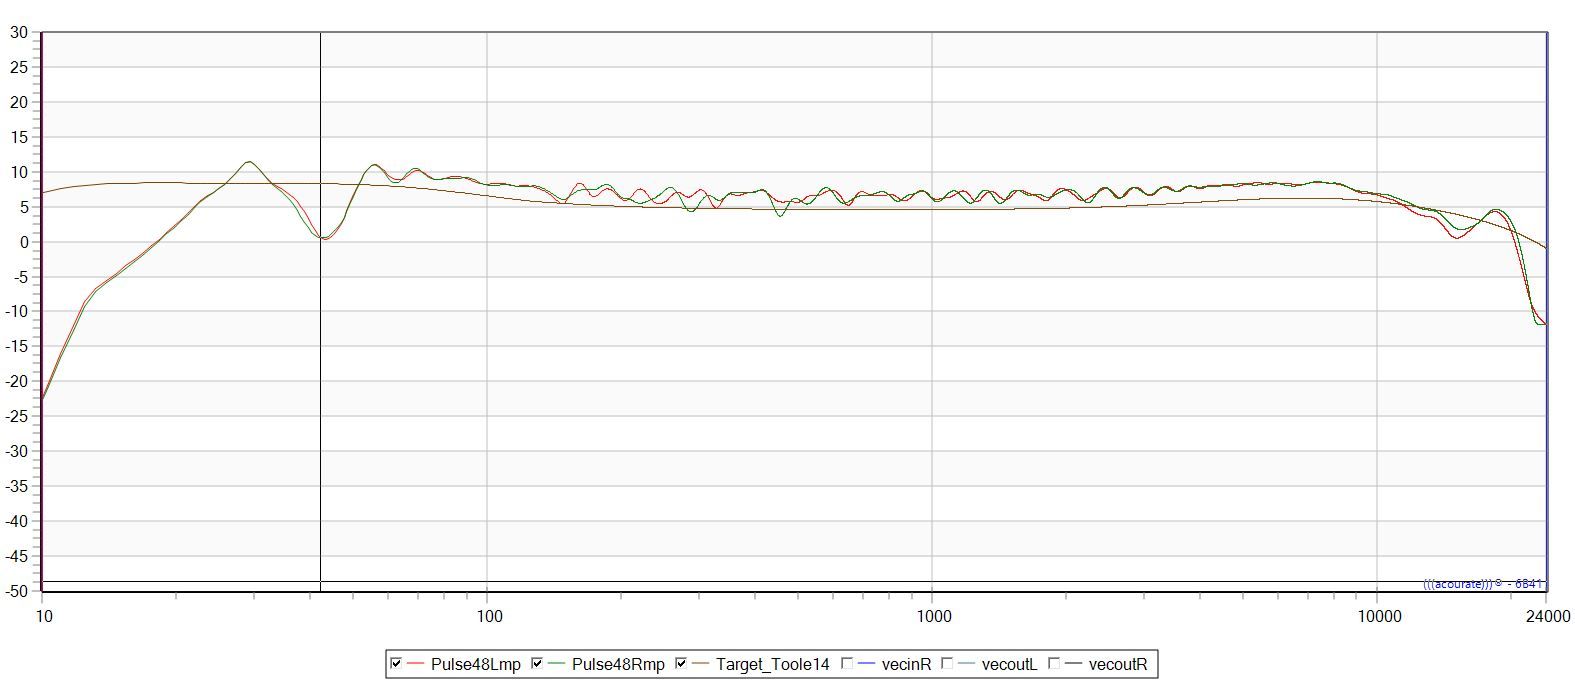Click the acourate watermark text in the chart corner
This screenshot has width=1575, height=690.
pyautogui.click(x=1484, y=584)
